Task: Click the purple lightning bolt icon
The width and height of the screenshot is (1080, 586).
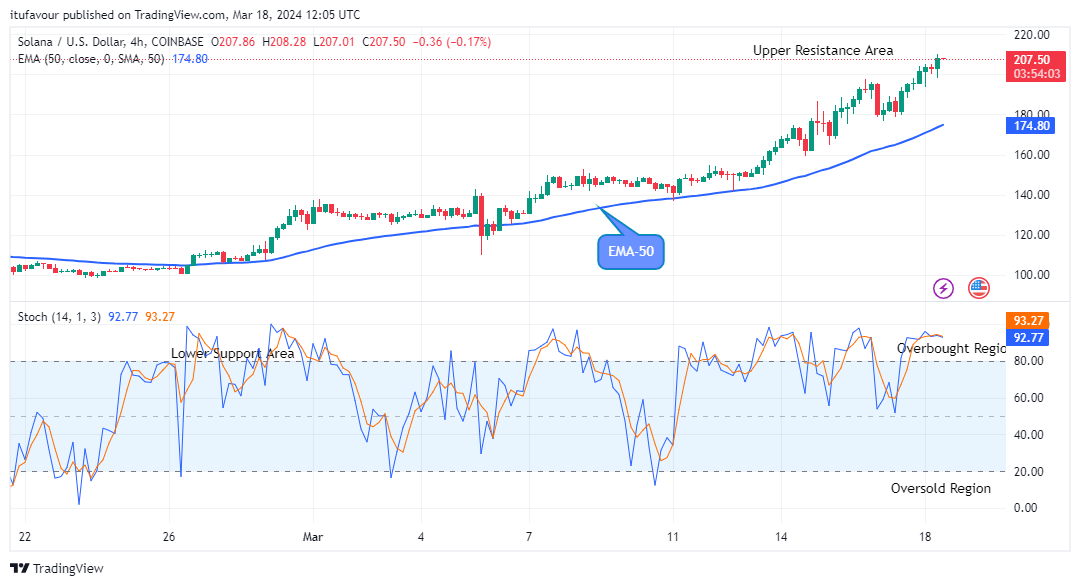Action: (x=943, y=288)
